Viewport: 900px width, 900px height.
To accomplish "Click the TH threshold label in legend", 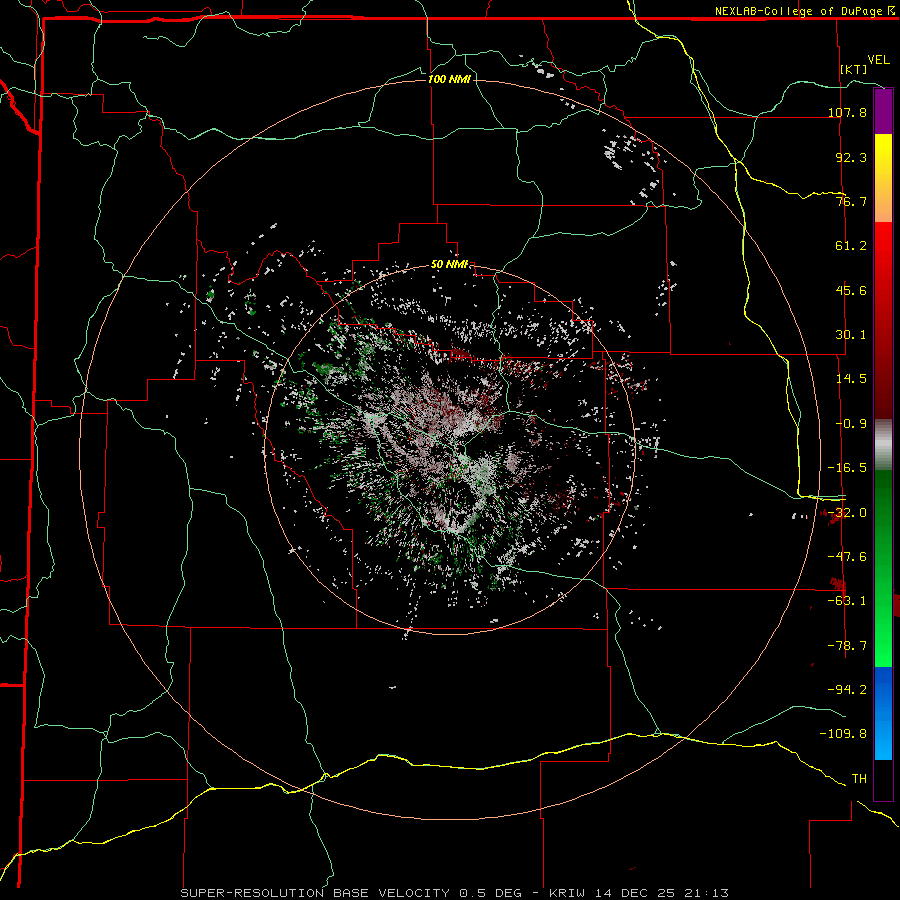I will pos(859,779).
